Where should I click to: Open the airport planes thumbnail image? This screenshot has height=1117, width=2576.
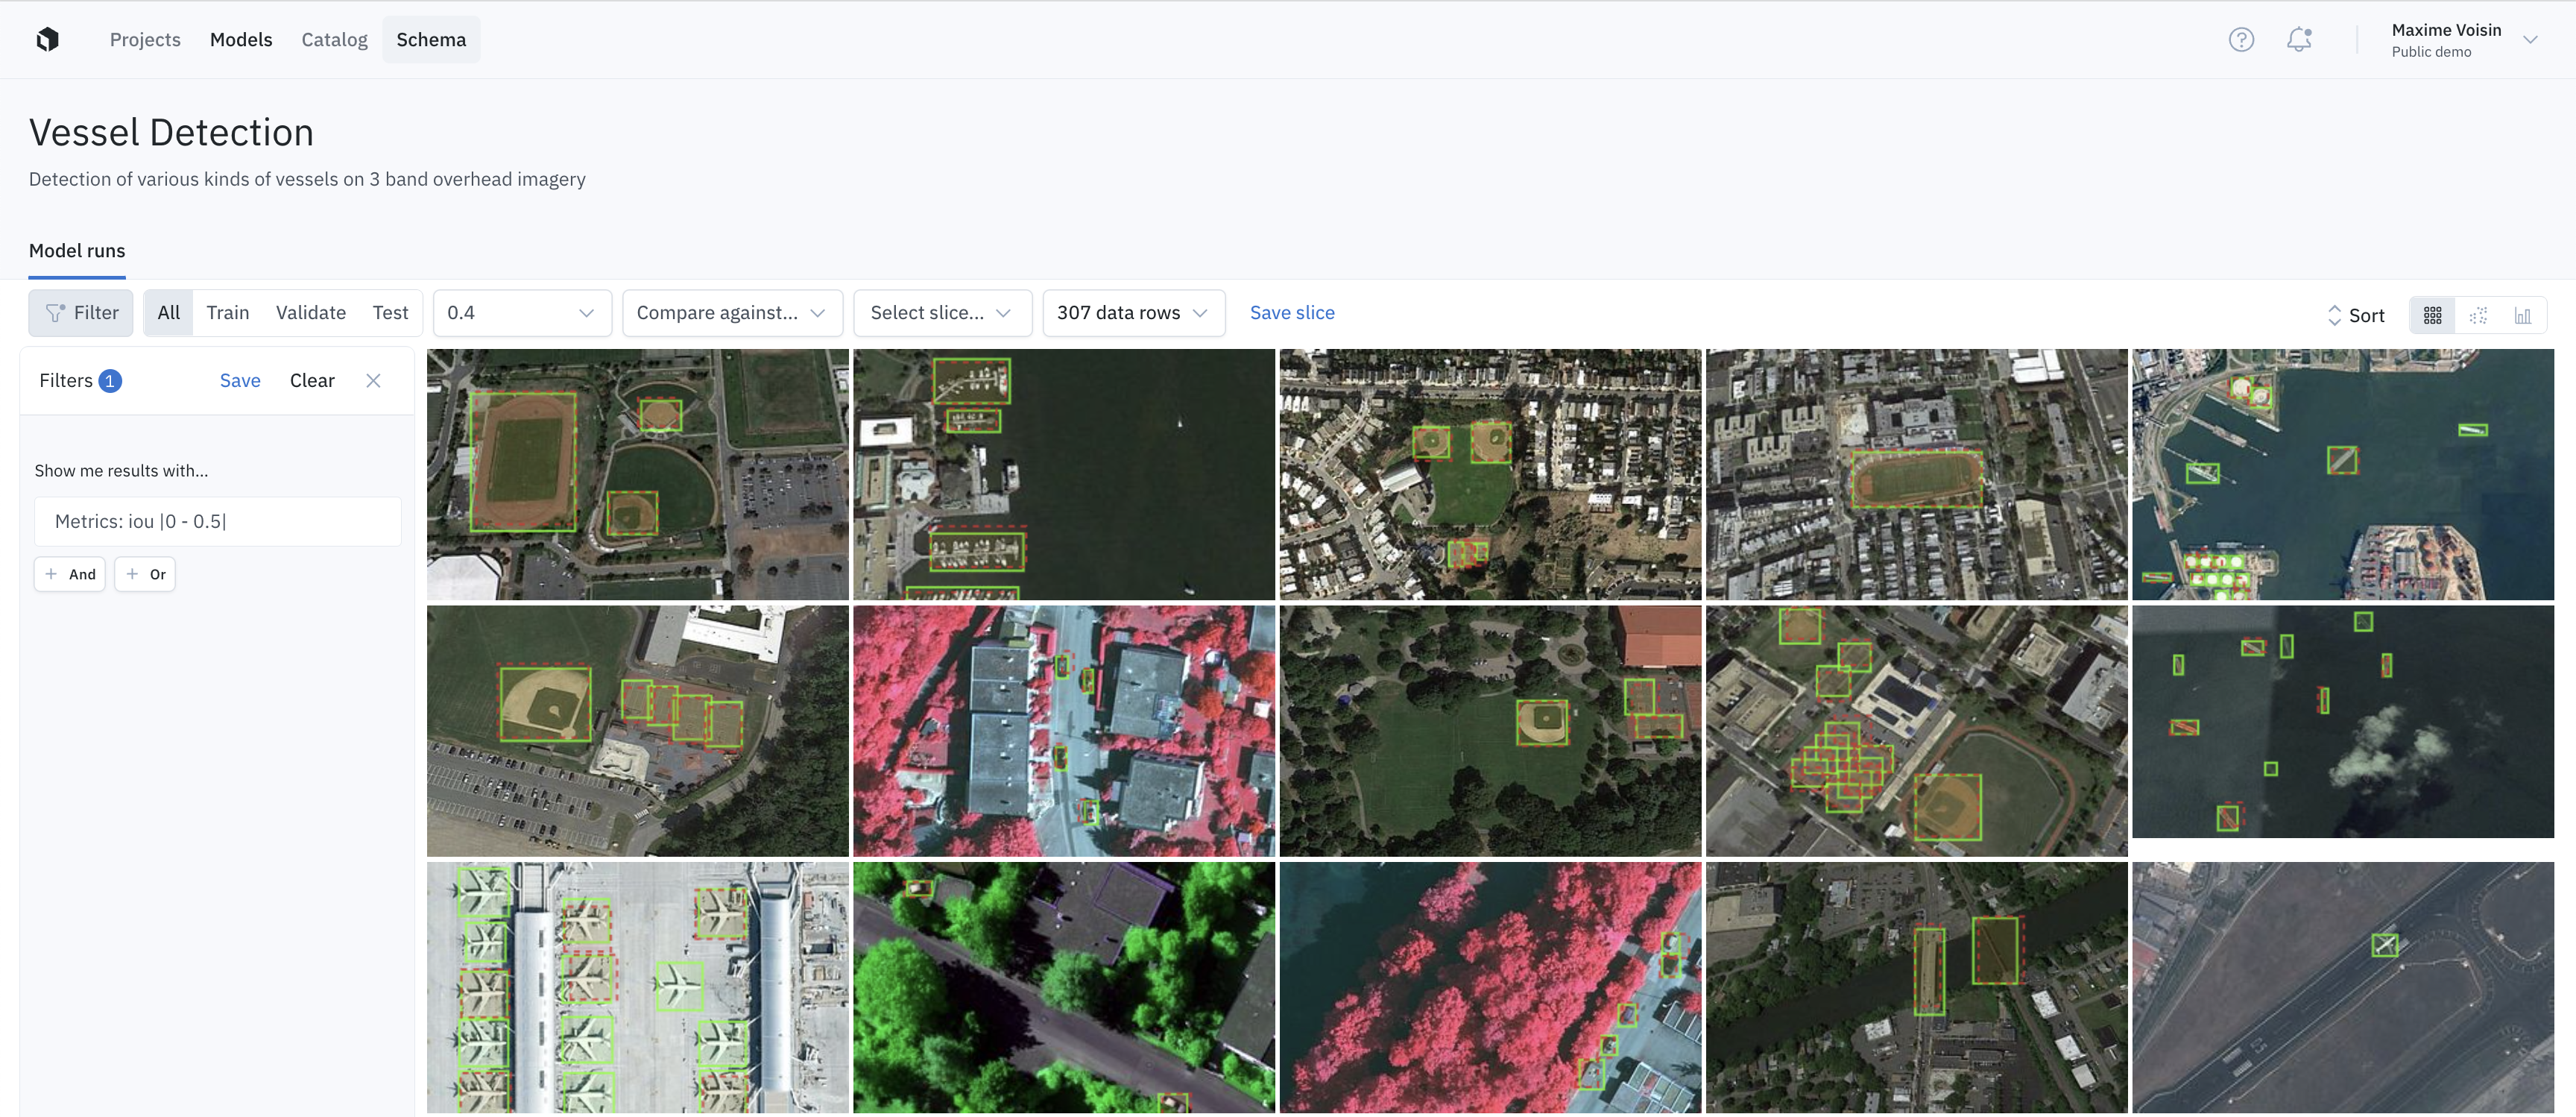637,987
